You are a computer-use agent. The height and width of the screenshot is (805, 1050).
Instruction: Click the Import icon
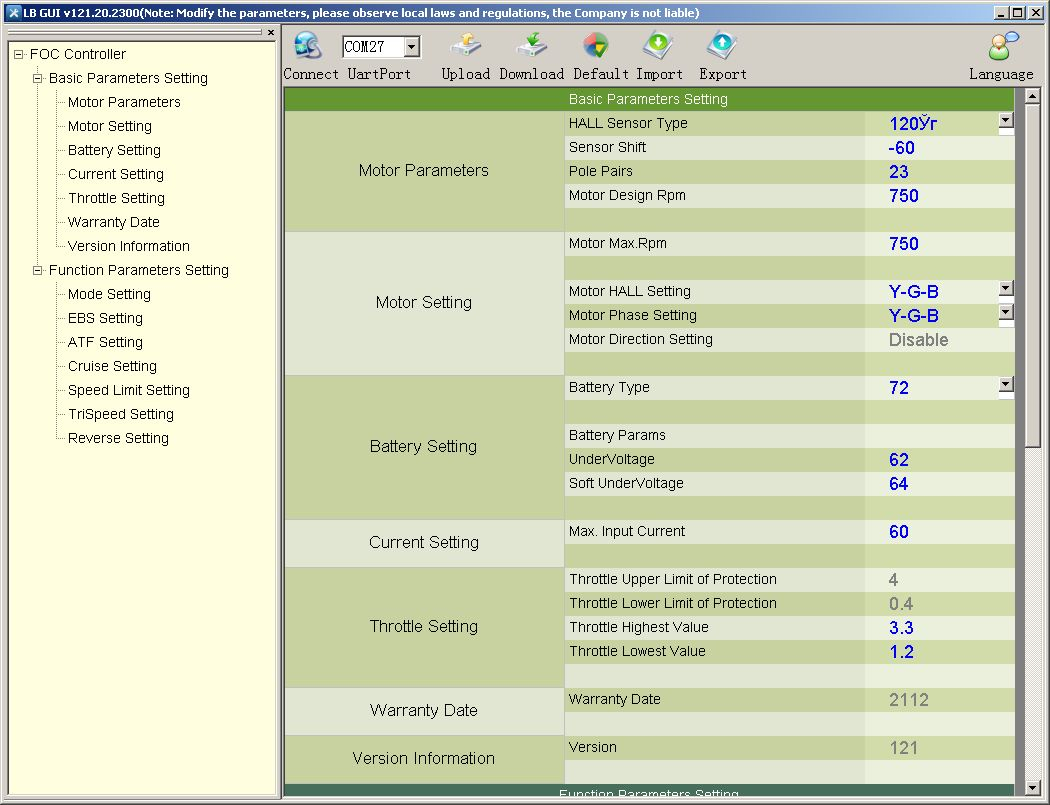point(658,47)
